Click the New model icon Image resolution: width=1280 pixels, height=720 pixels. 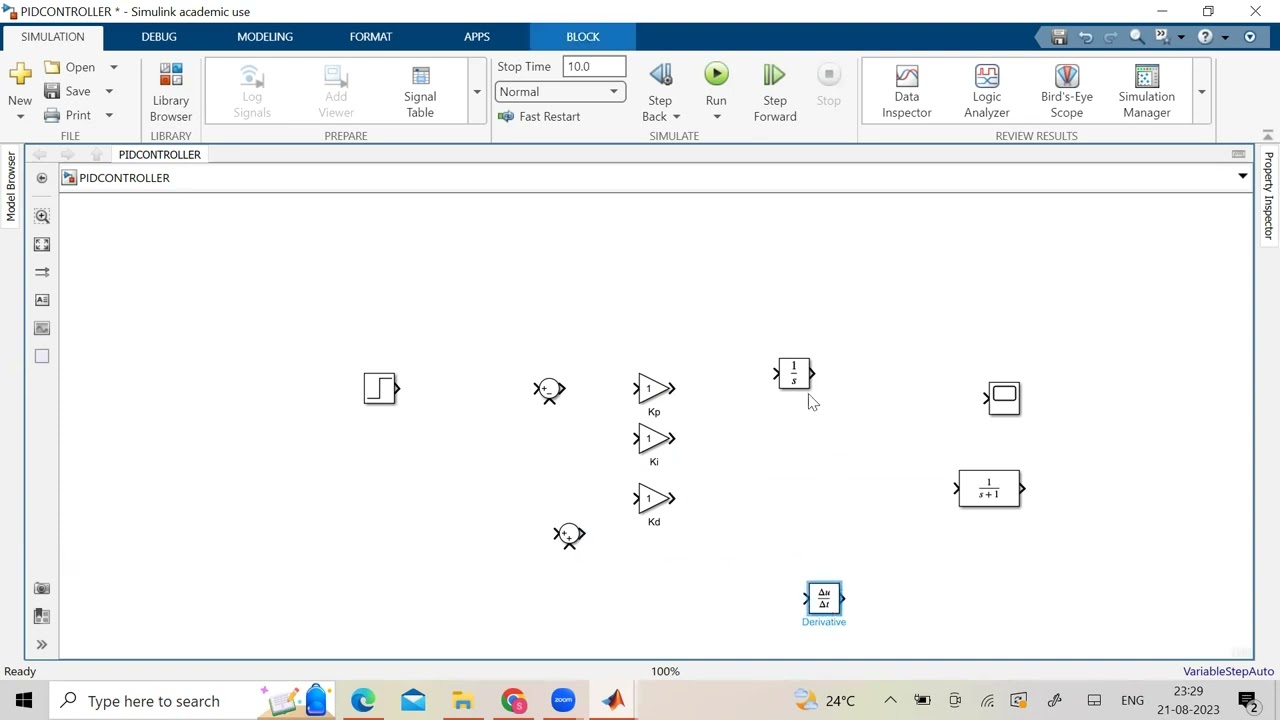[19, 75]
